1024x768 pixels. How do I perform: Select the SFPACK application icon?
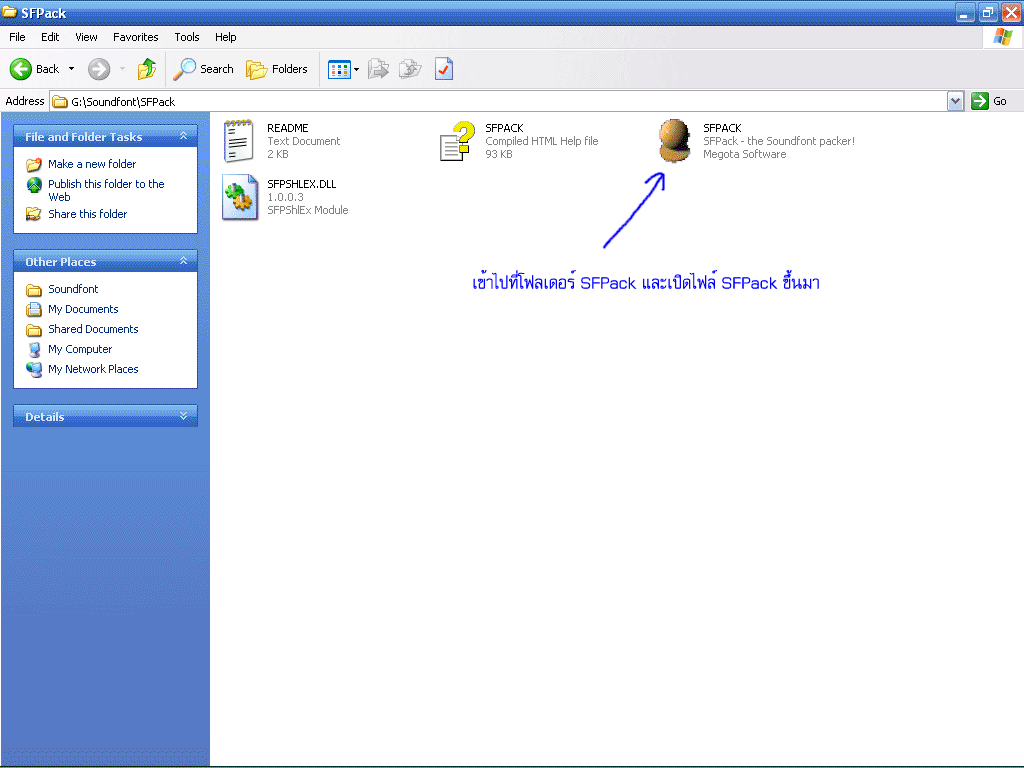coord(675,140)
